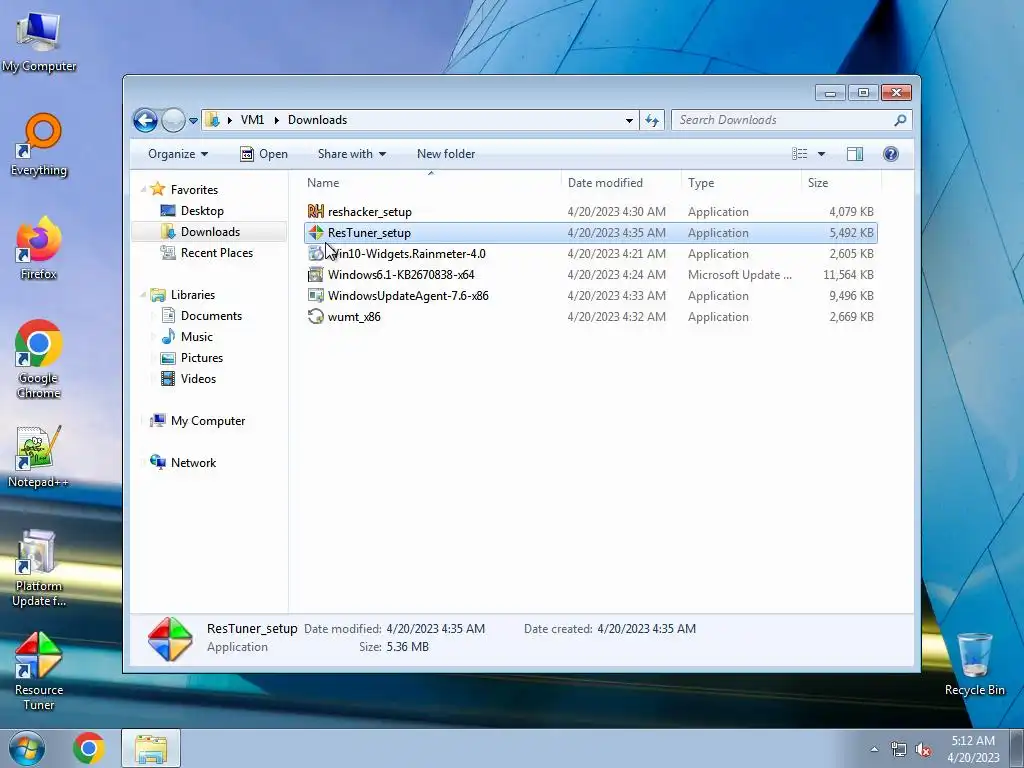Select the reshacker_setup file icon
This screenshot has width=1024, height=768.
(316, 212)
